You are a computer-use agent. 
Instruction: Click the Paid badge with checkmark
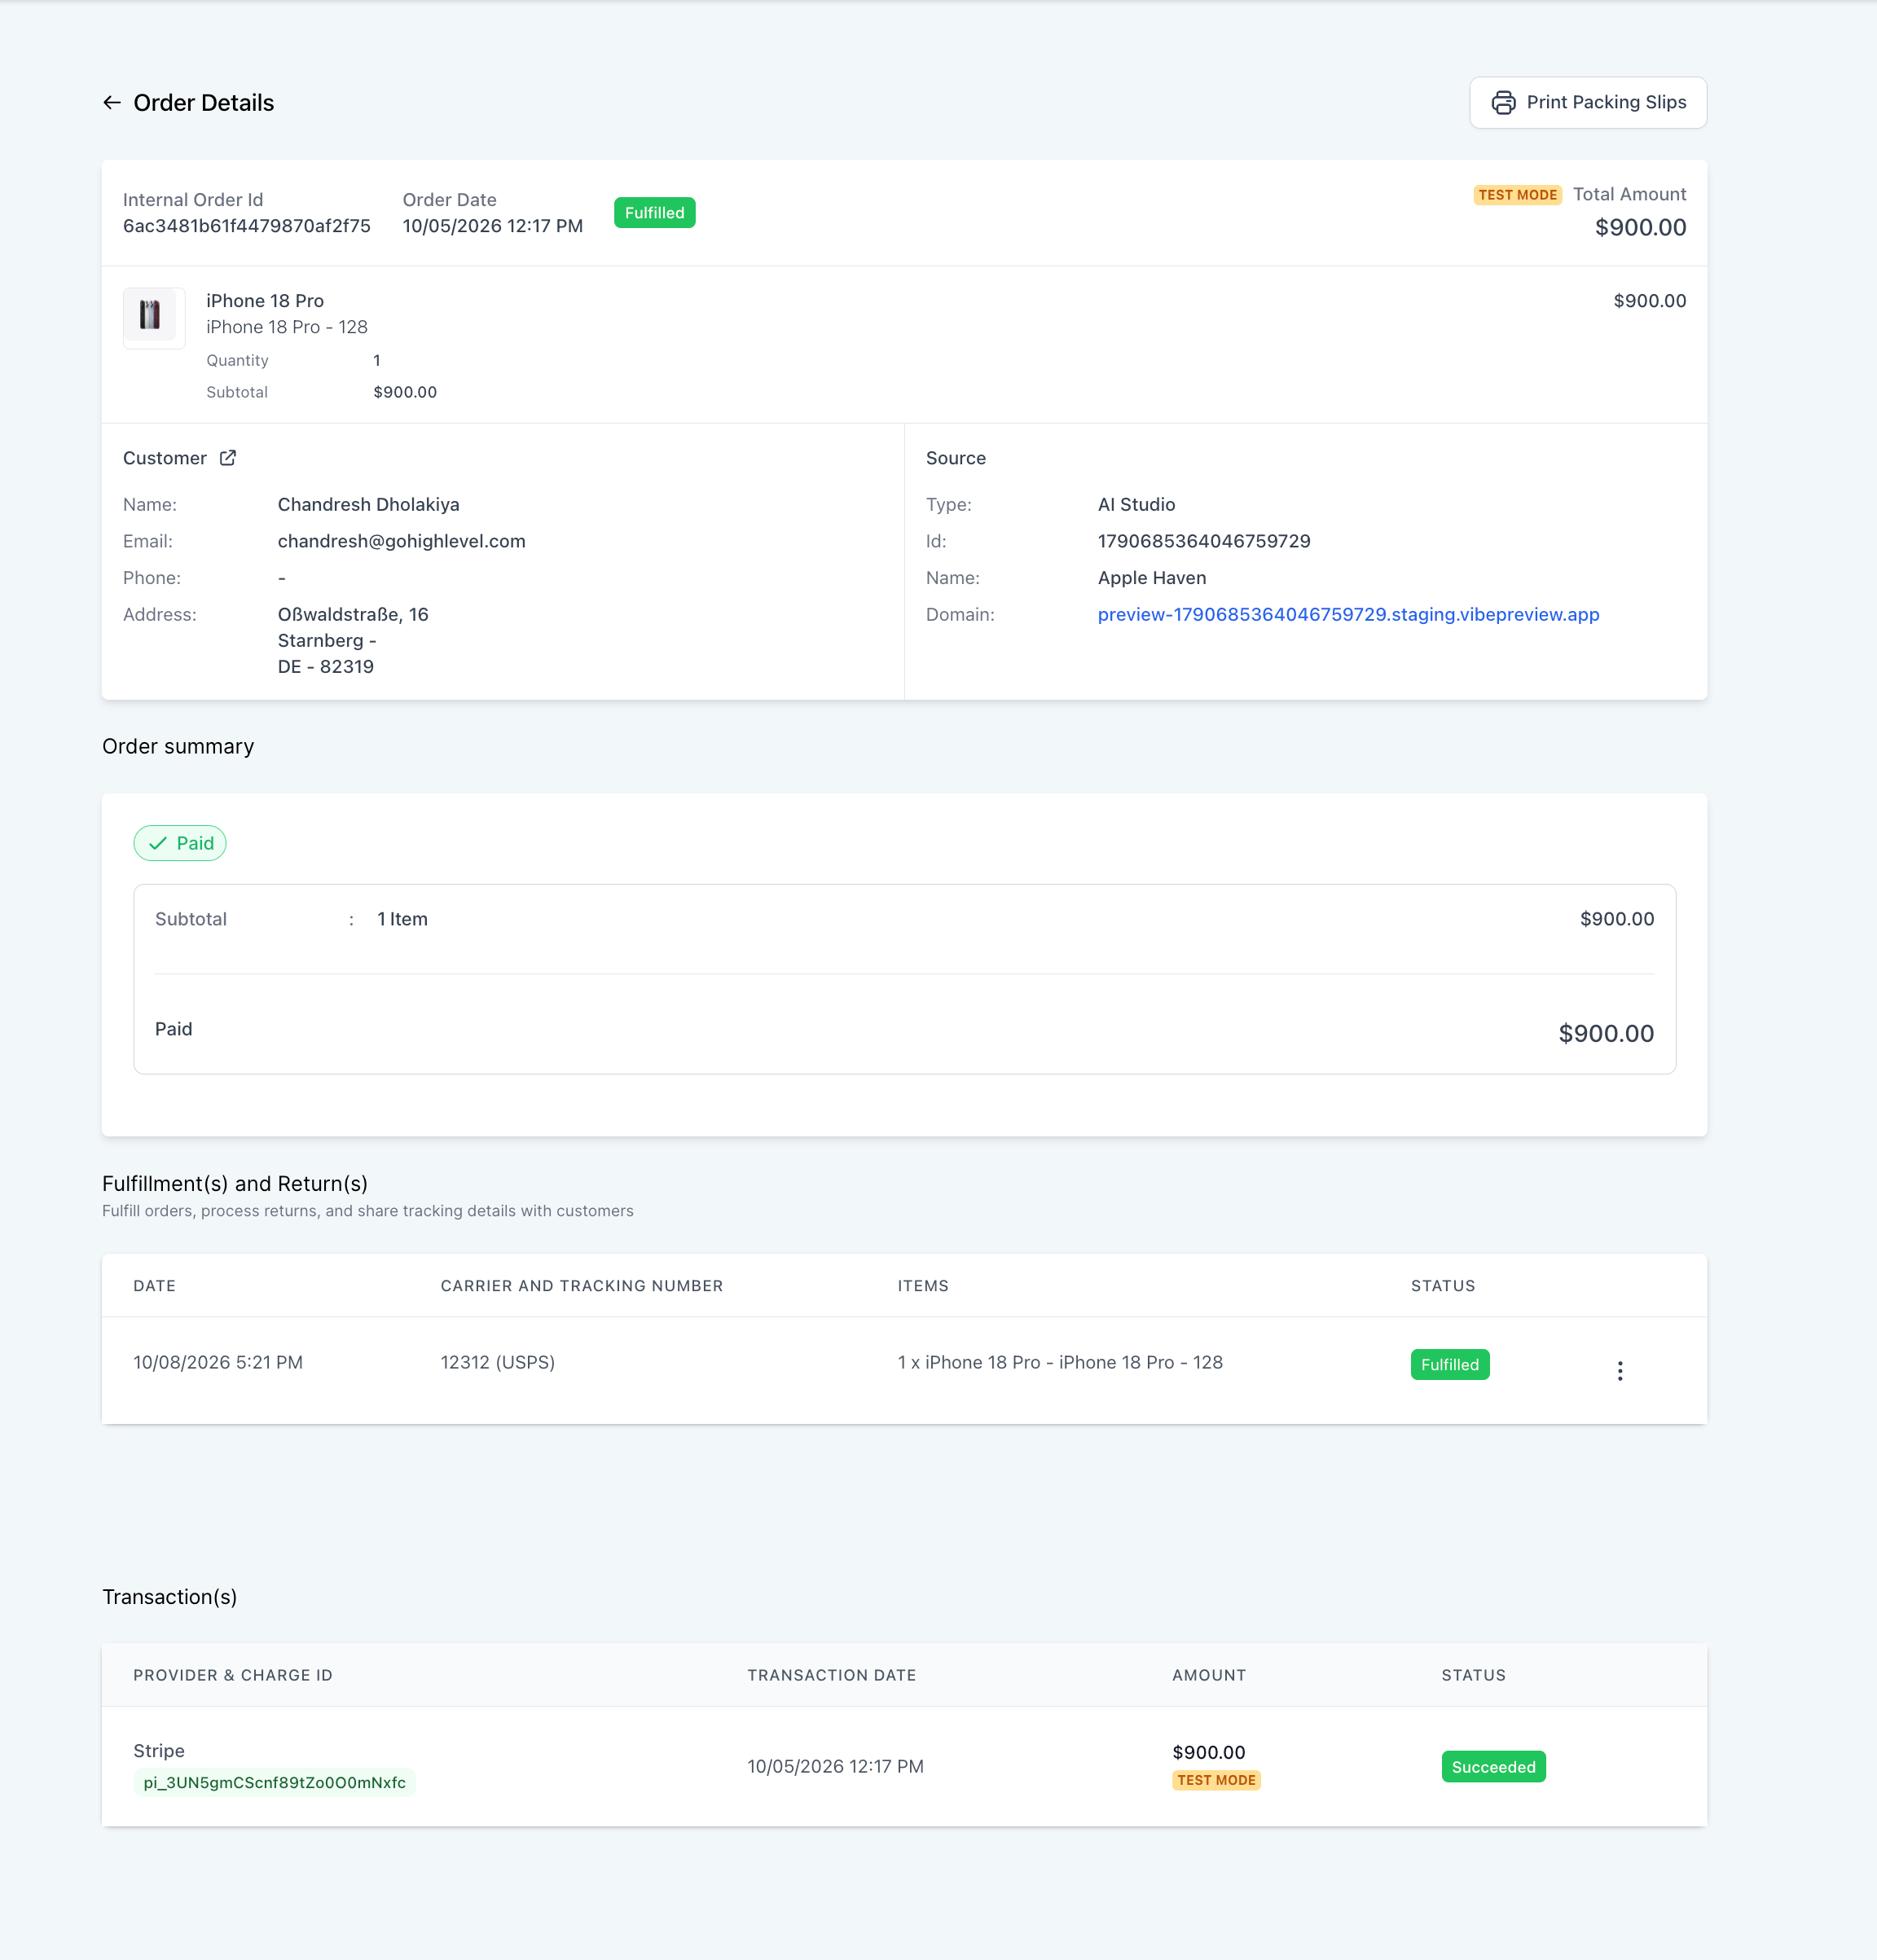tap(180, 843)
